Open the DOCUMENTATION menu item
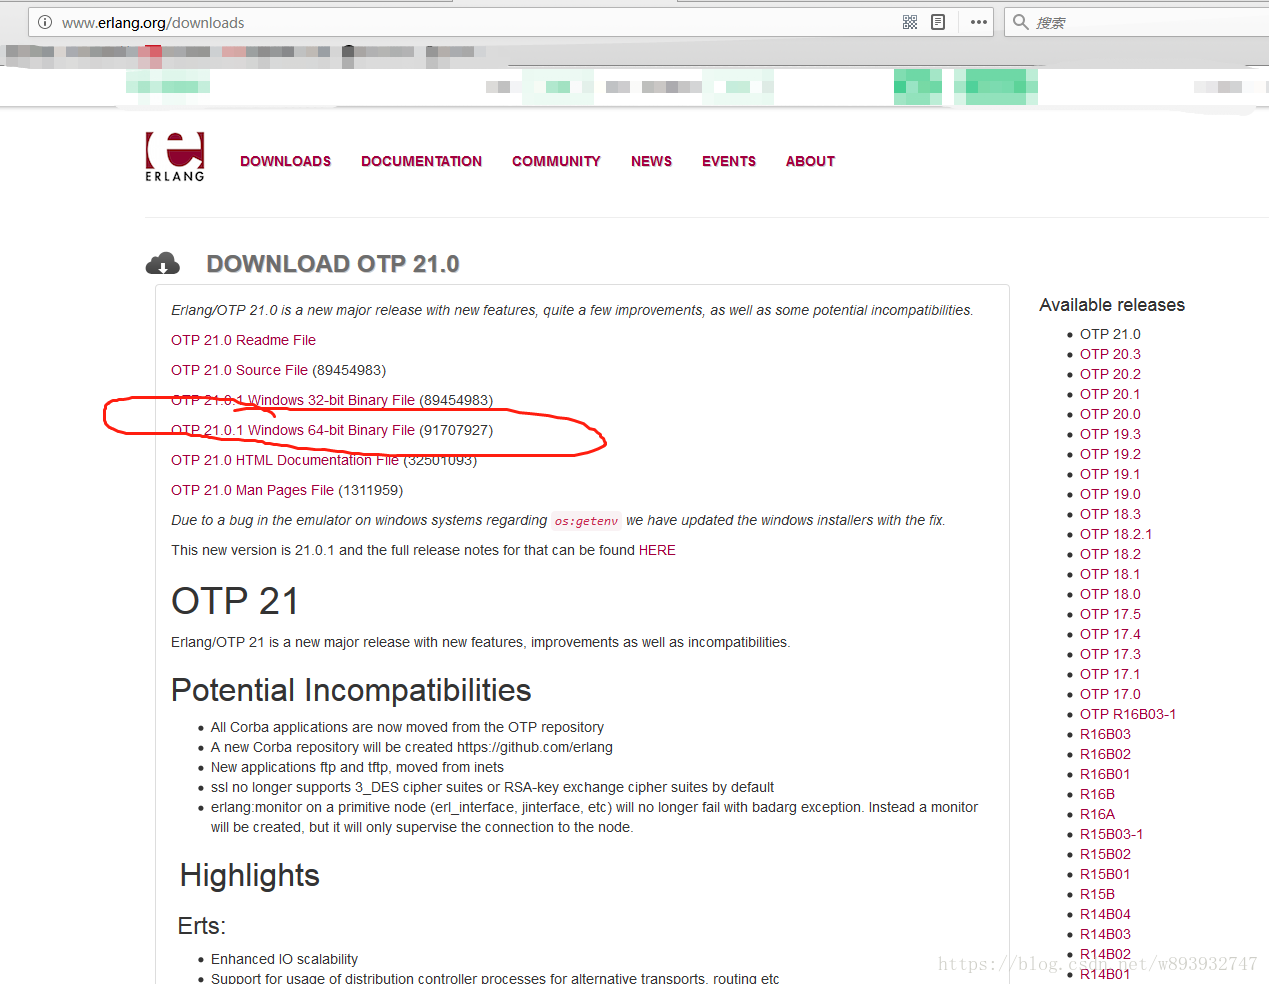 pos(421,161)
